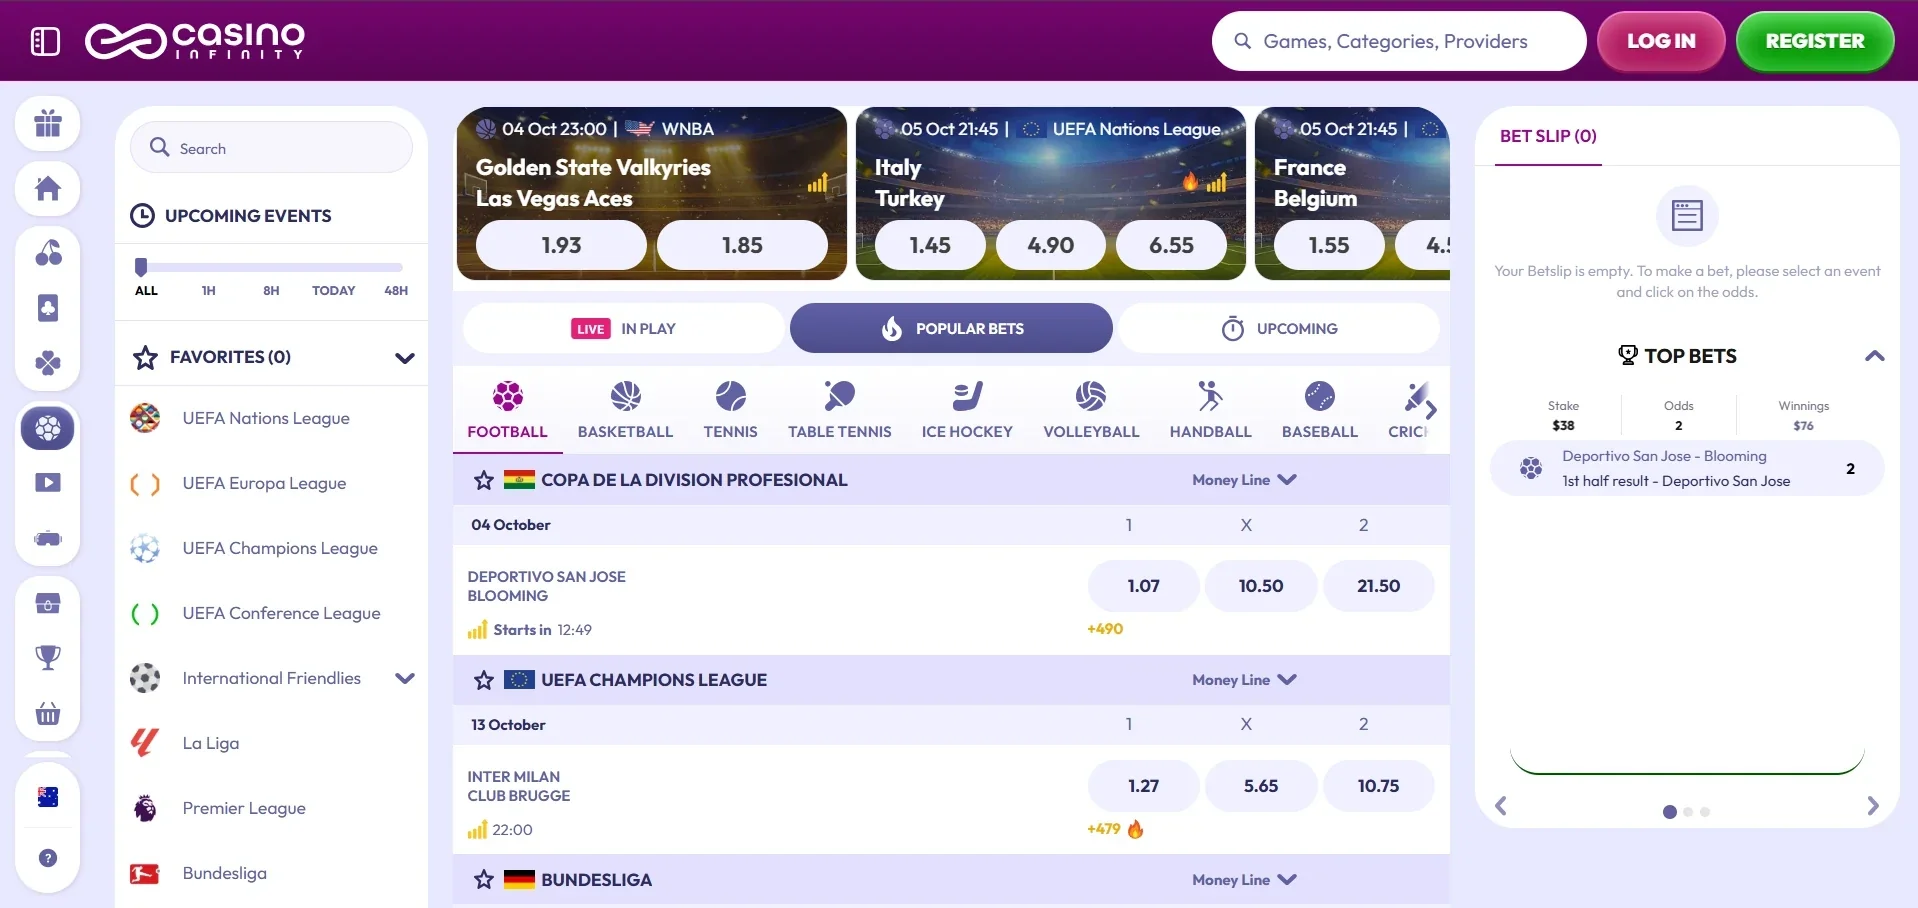
Task: Go to the home icon in the sidebar
Action: pos(48,188)
